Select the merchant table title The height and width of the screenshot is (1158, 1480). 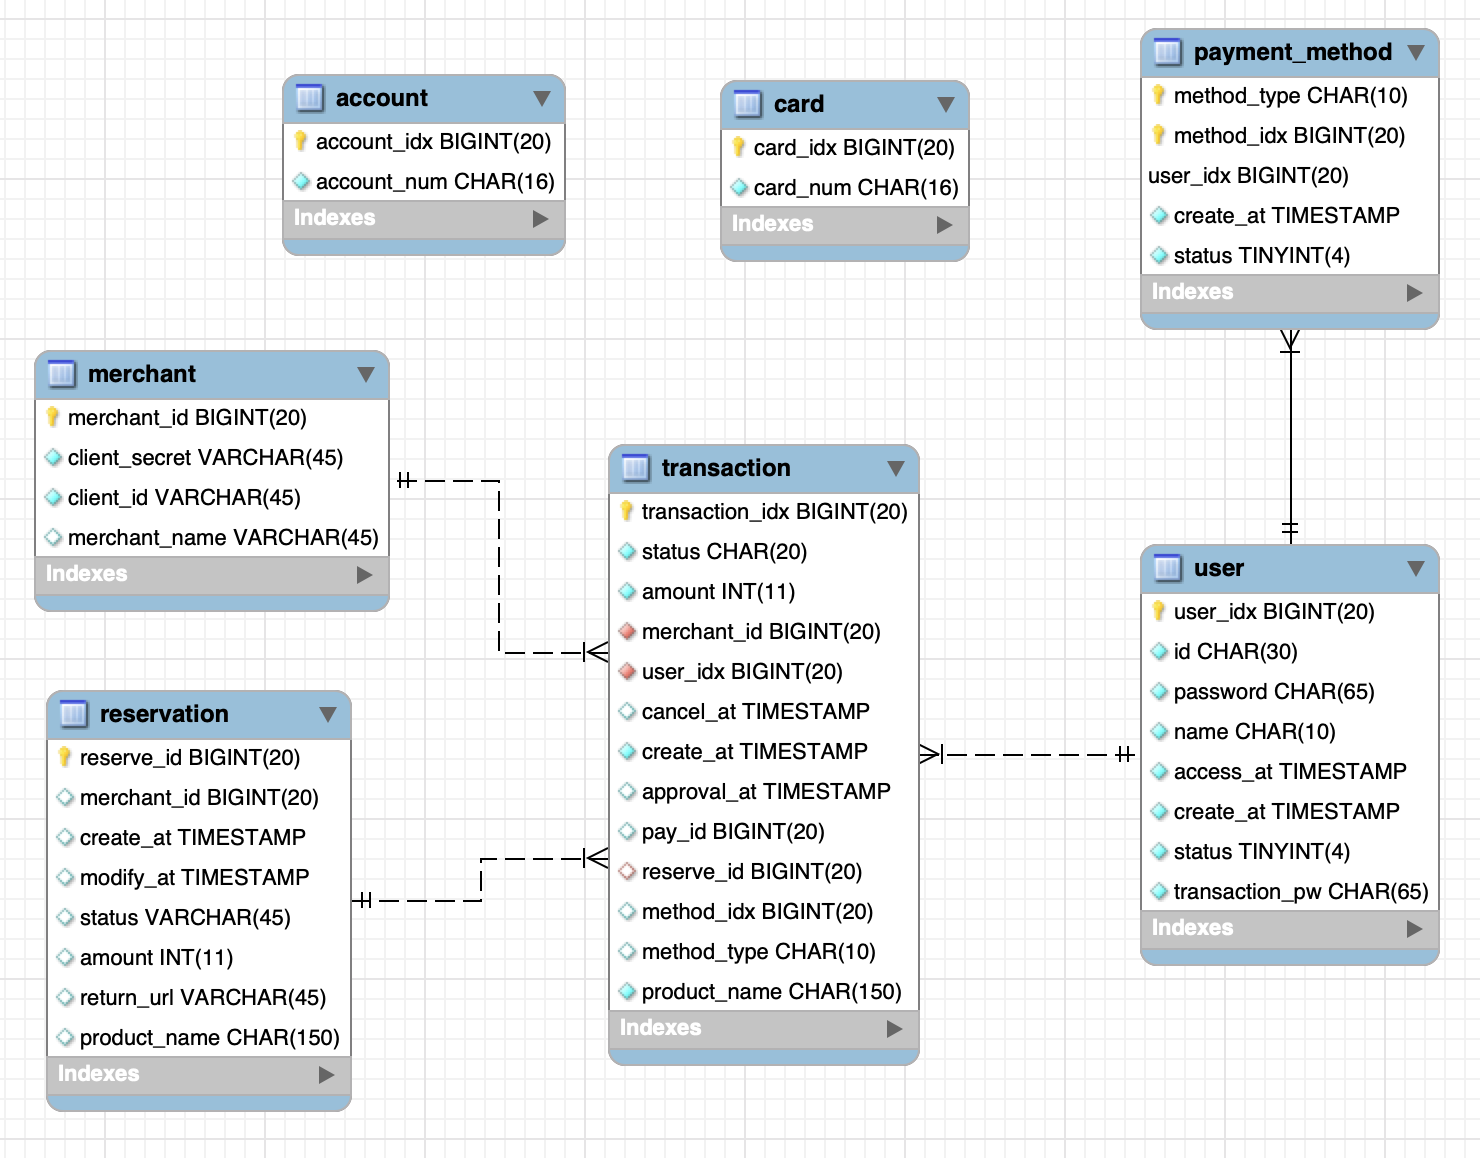pos(142,374)
